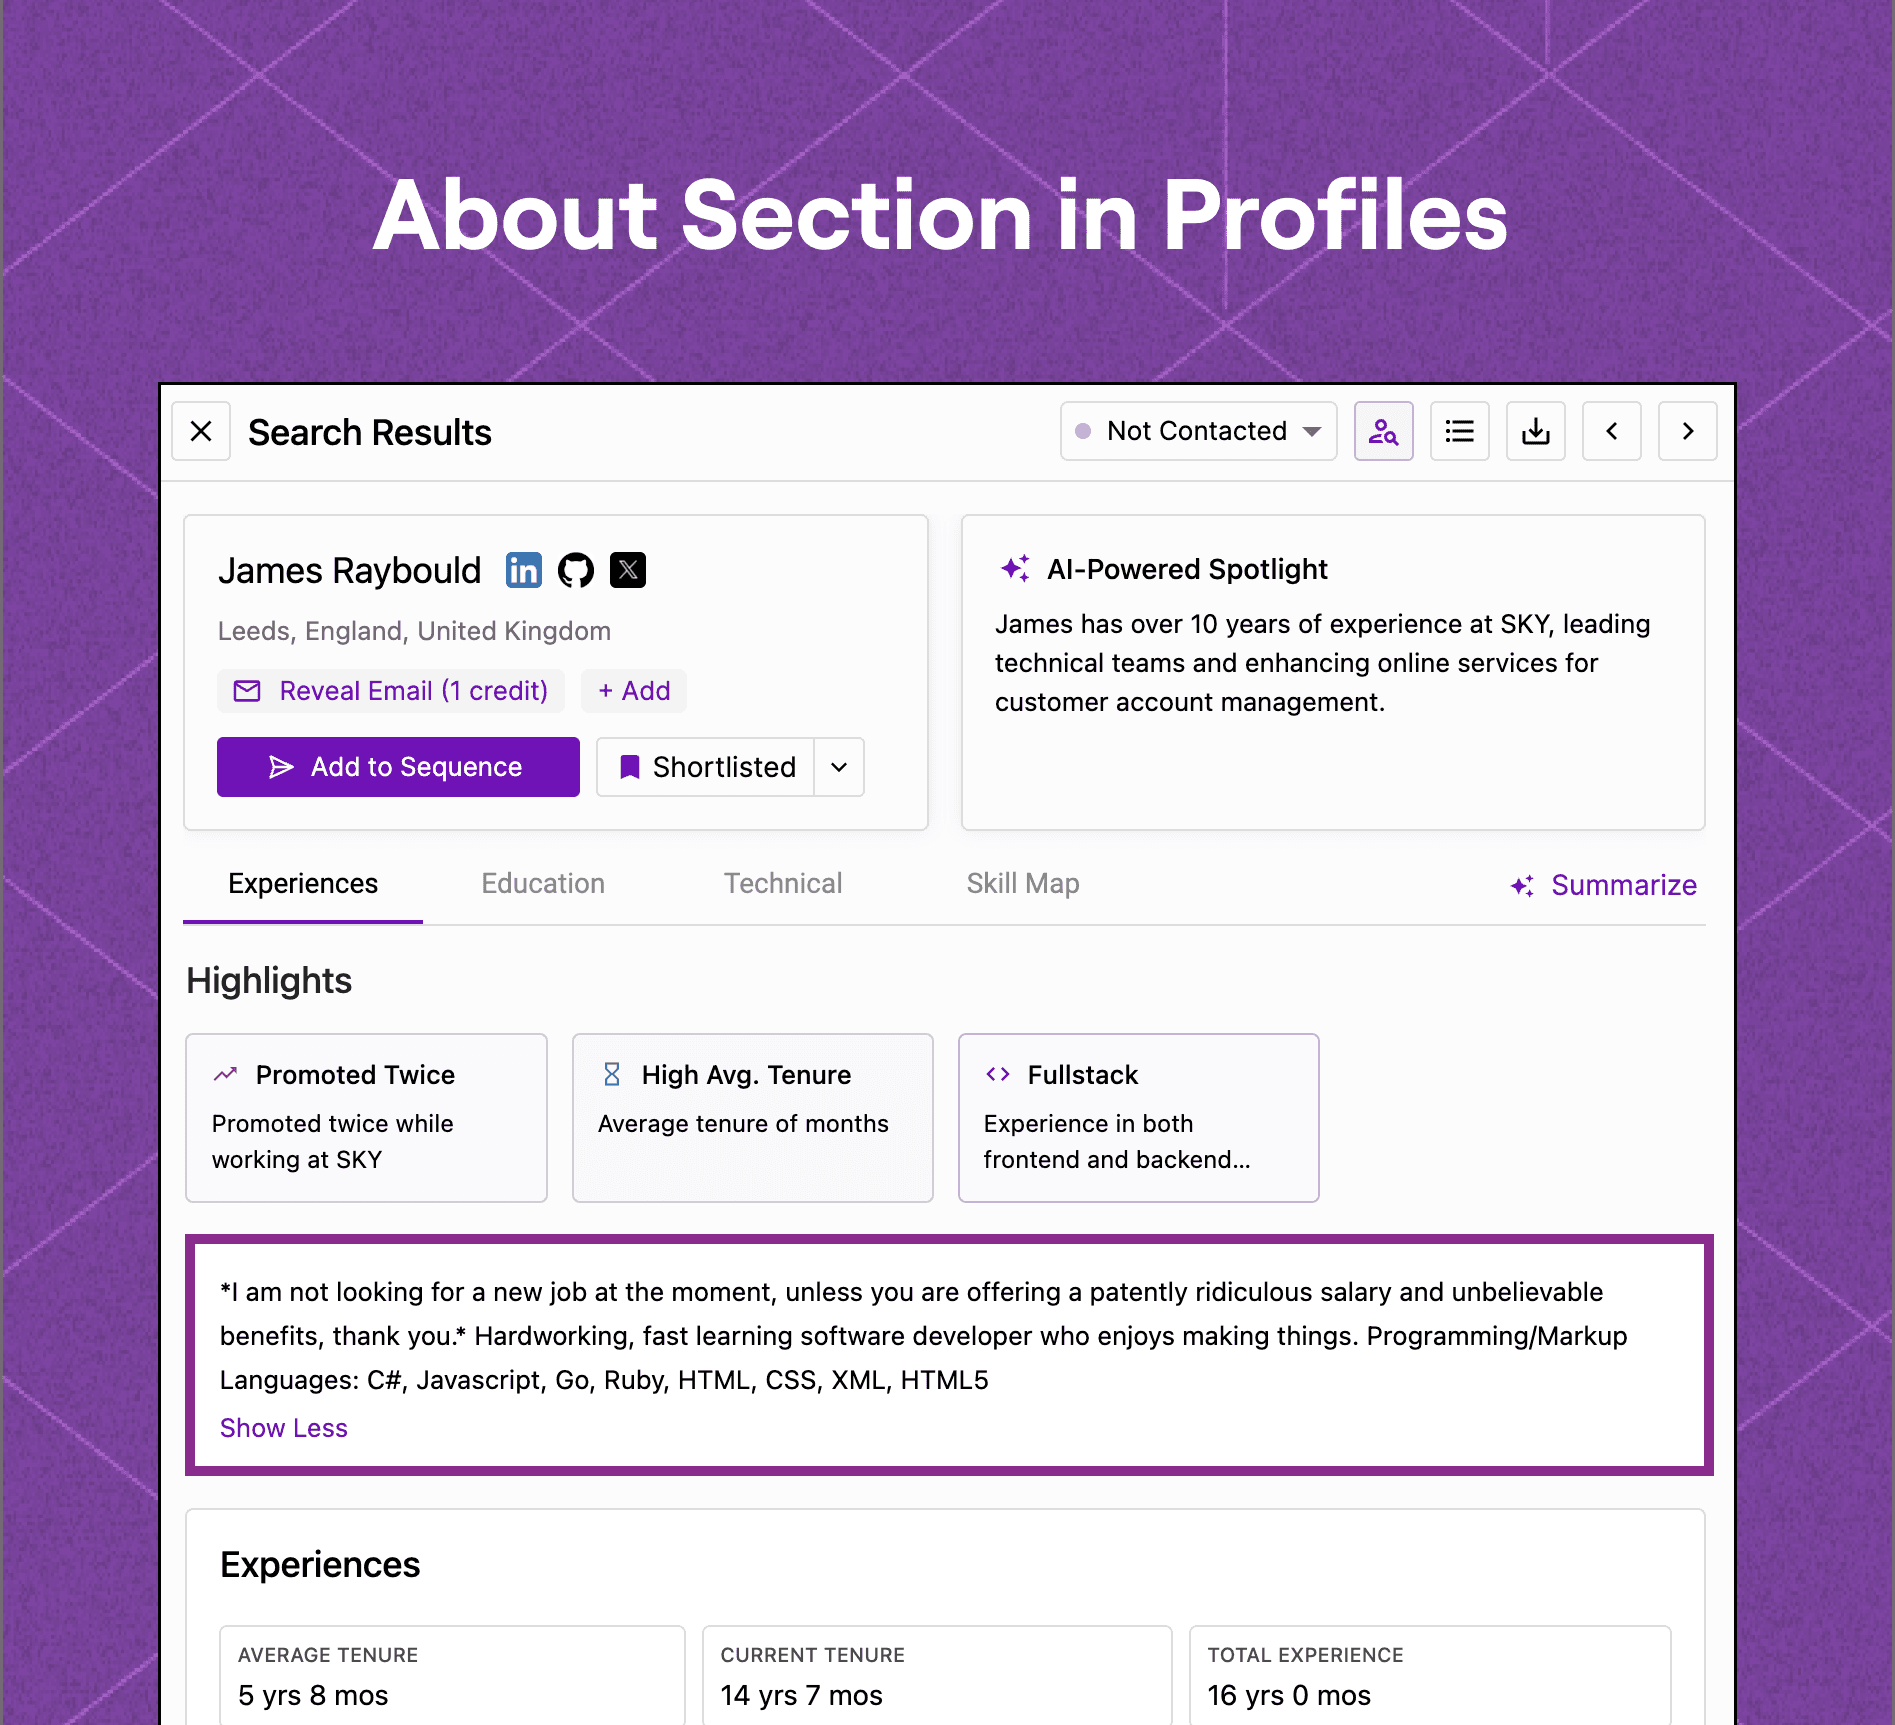1895x1725 pixels.
Task: Collapse about text with Show Less
Action: pyautogui.click(x=284, y=1428)
